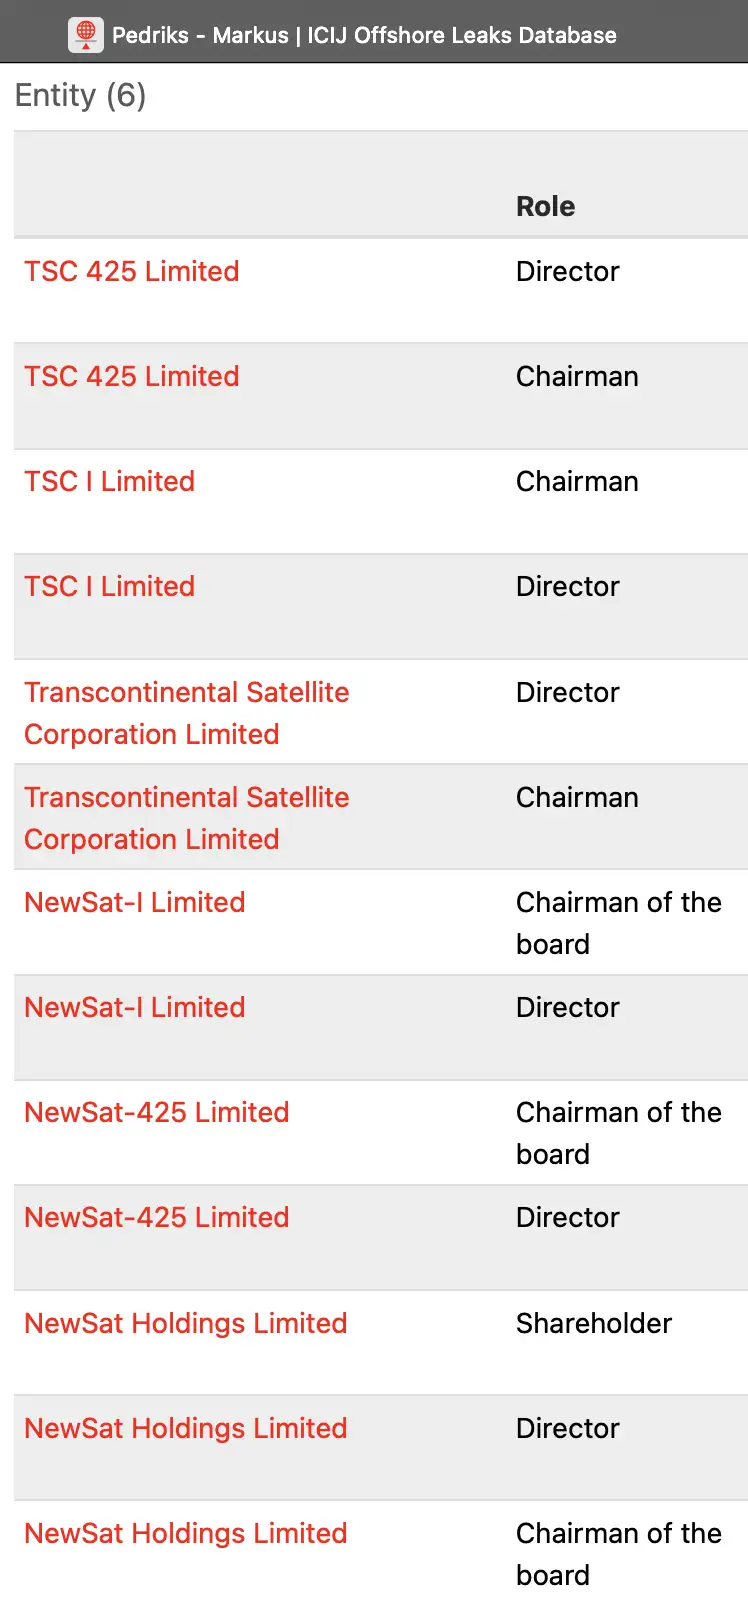Open NewSat Holdings Limited Shareholder entry
Image resolution: width=748 pixels, height=1614 pixels.
[x=186, y=1324]
